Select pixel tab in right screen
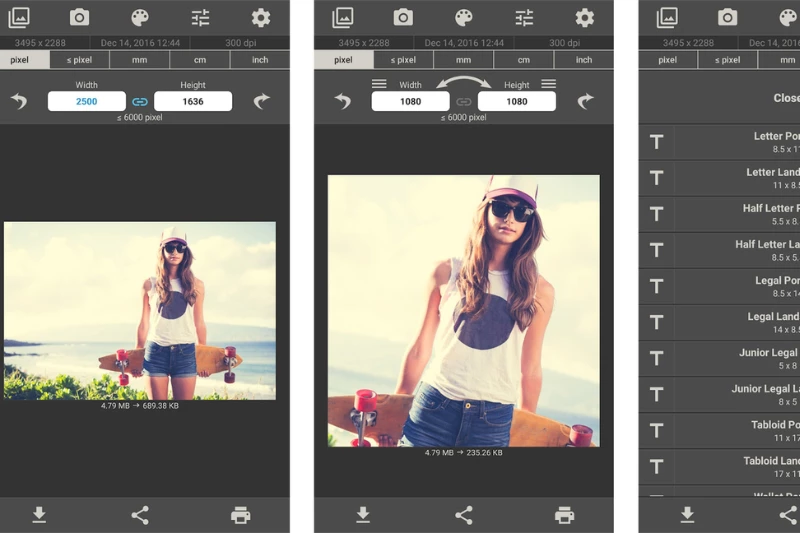800x533 pixels. coord(667,60)
